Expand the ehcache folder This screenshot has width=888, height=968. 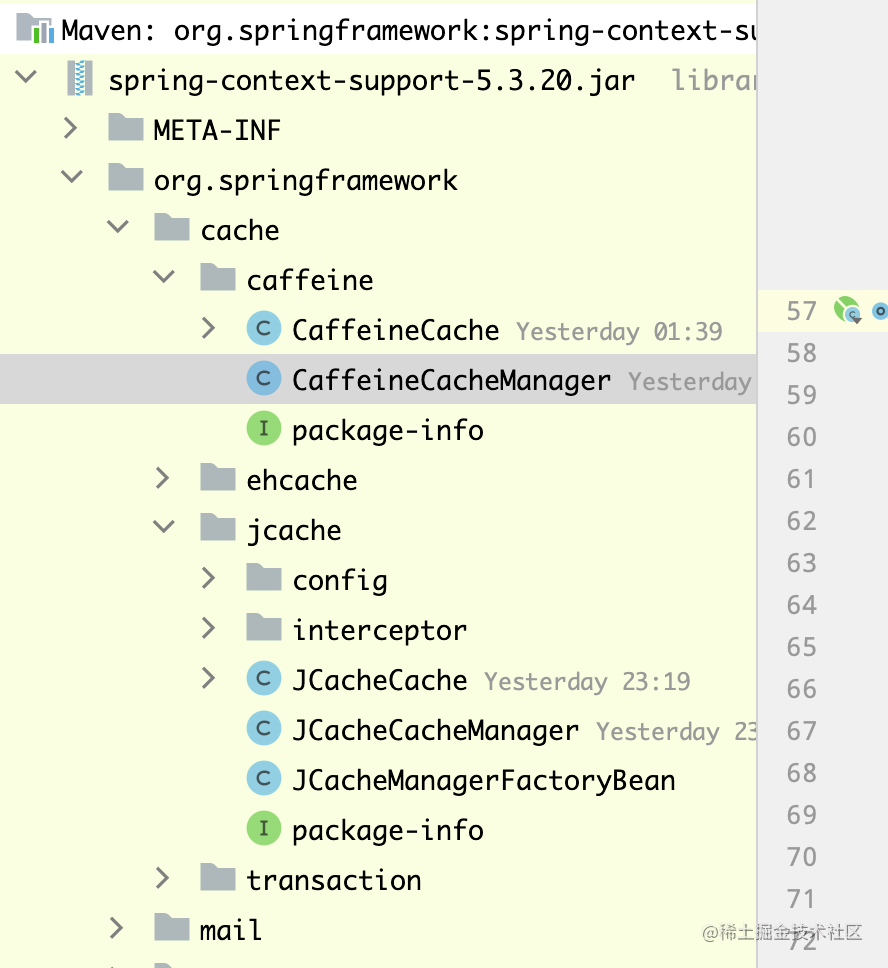coord(163,478)
